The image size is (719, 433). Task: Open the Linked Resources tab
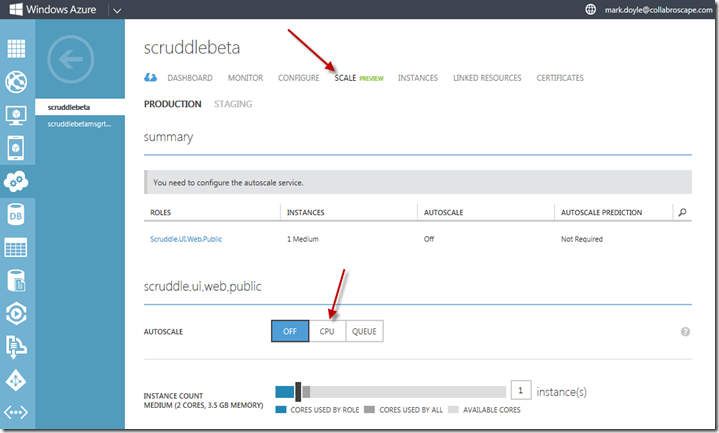pyautogui.click(x=487, y=78)
